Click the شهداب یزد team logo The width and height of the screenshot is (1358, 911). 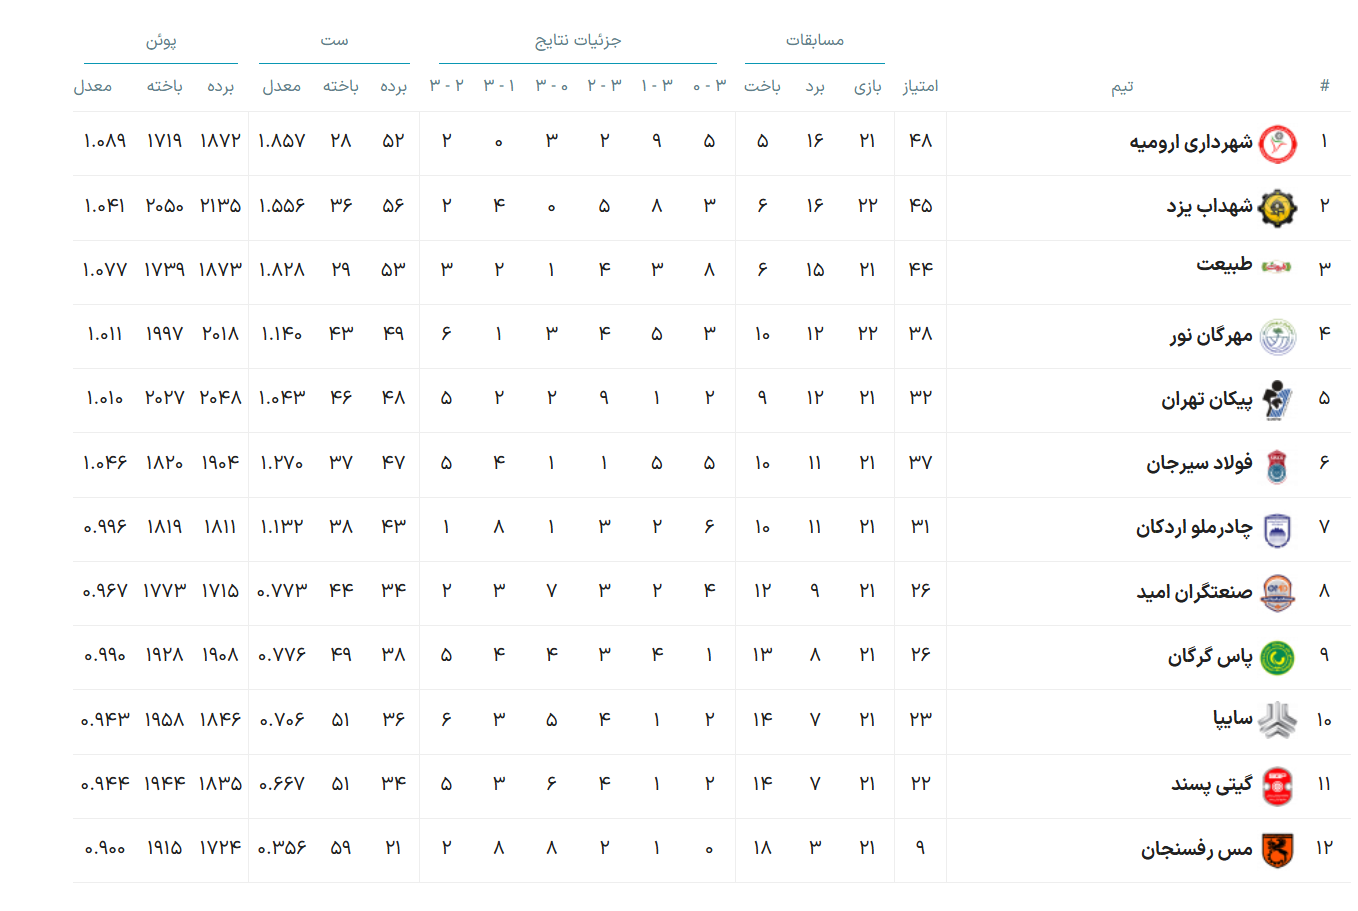1277,208
